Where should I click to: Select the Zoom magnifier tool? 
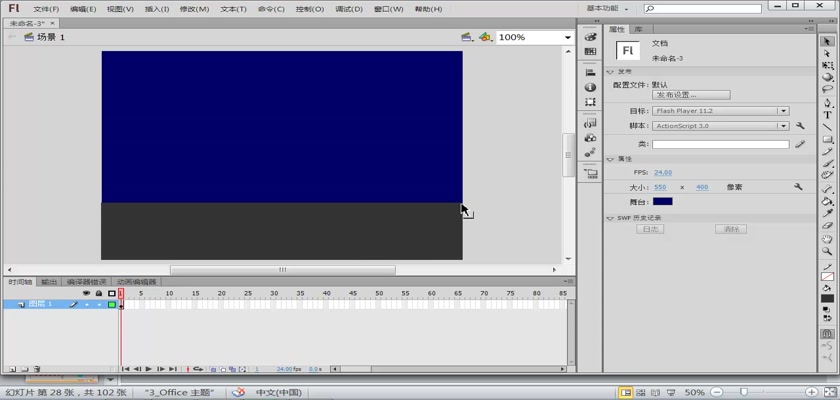[x=827, y=251]
